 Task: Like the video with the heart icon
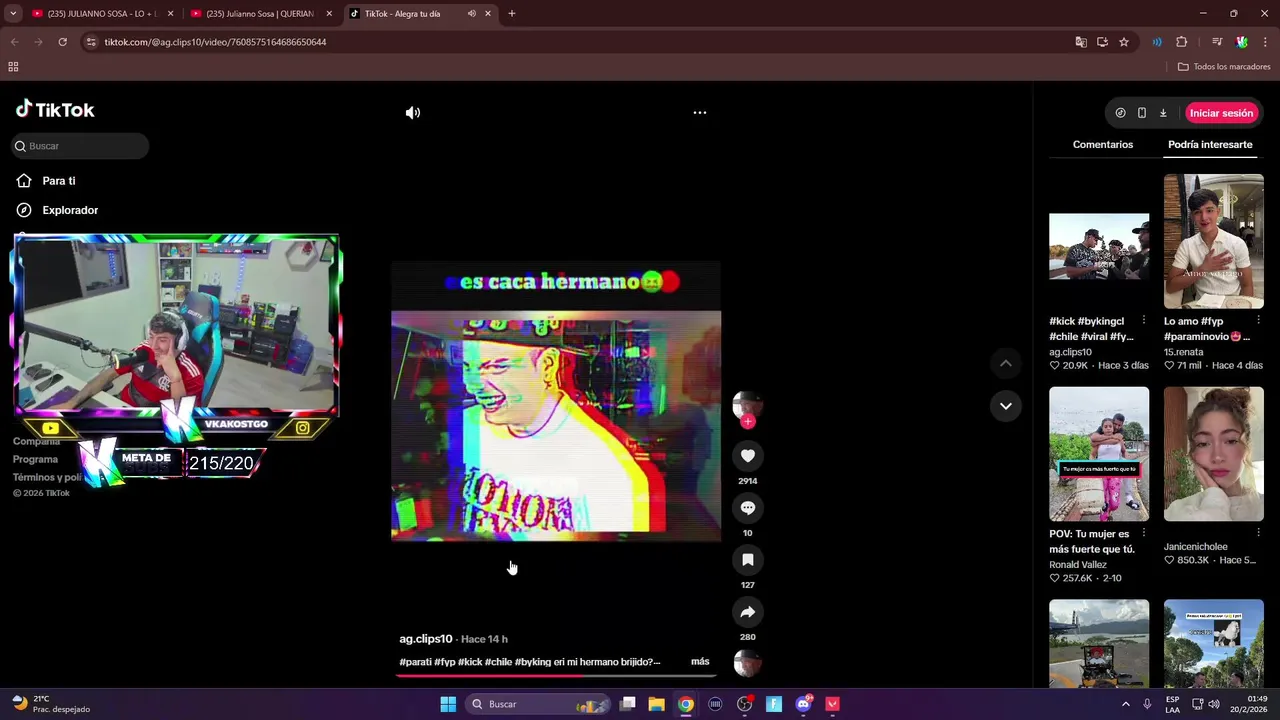(x=747, y=456)
